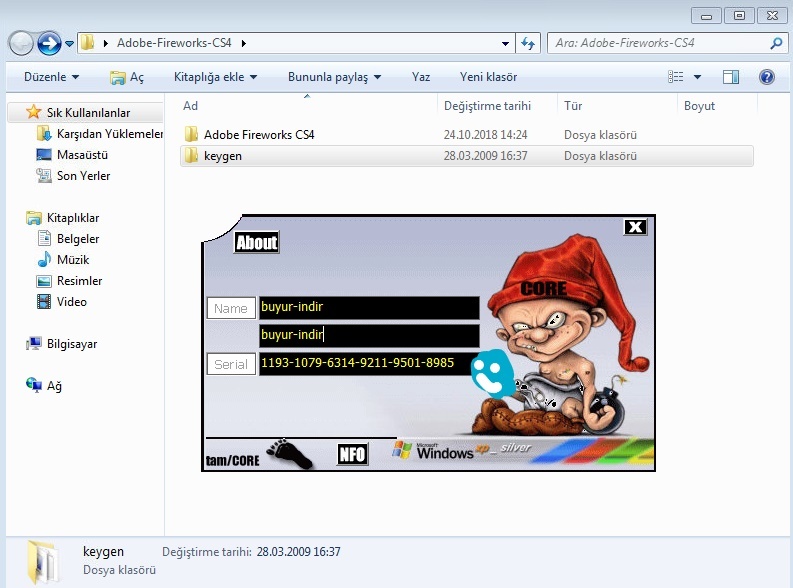Open the Düzenle menu
Image resolution: width=793 pixels, height=588 pixels.
[x=51, y=77]
